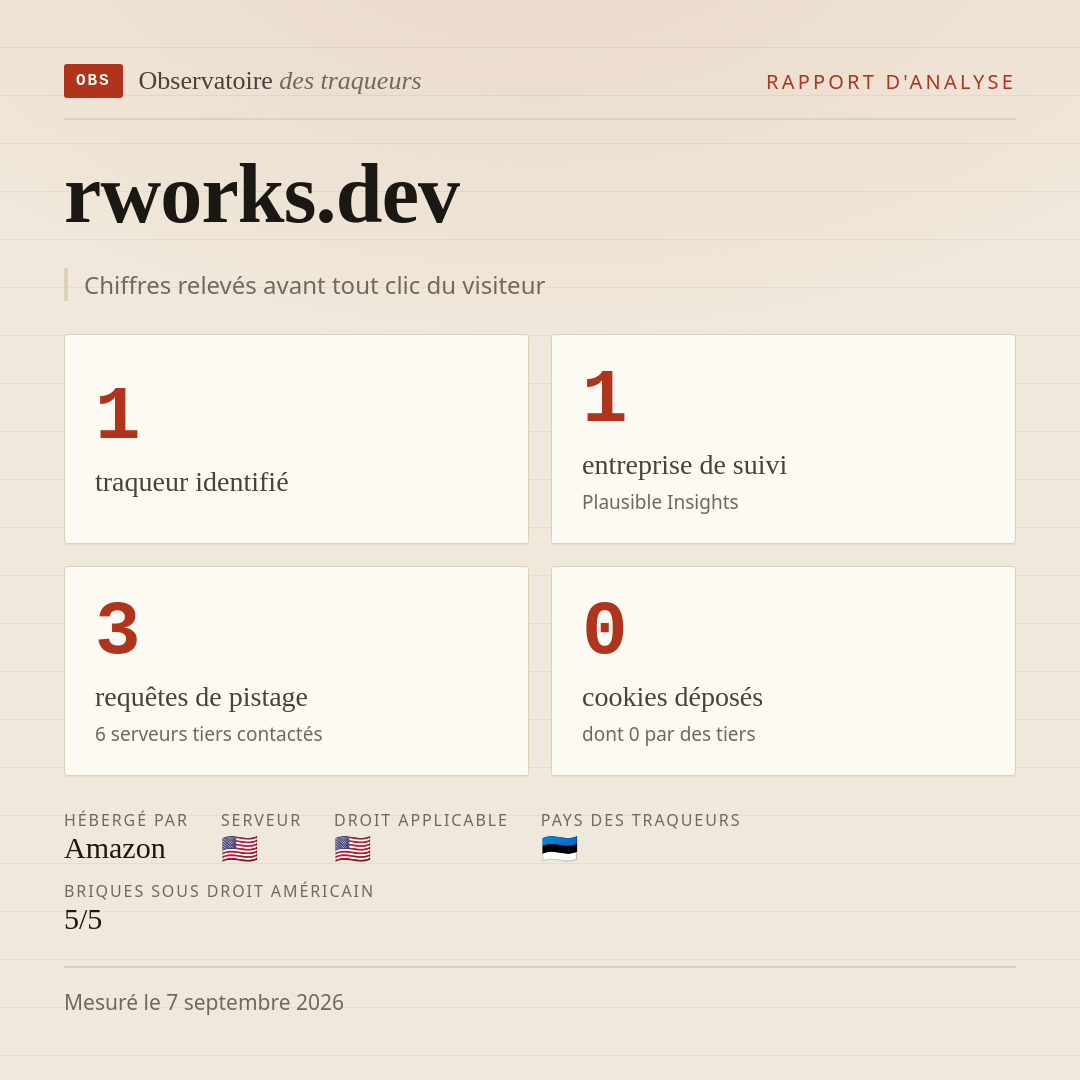Click the 5/5 score value
1080x1080 pixels.
(83, 920)
